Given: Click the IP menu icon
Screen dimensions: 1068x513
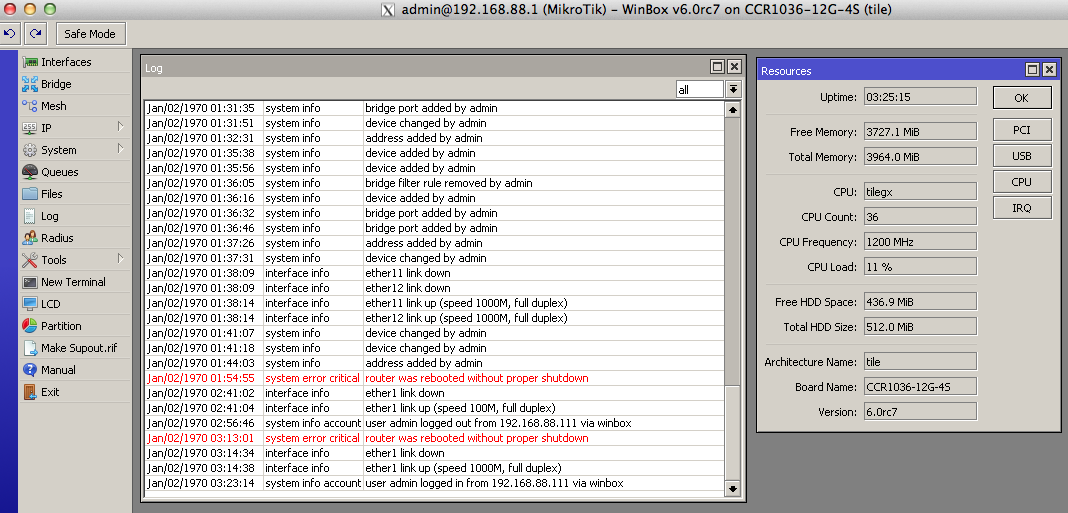Looking at the screenshot, I should (x=30, y=127).
